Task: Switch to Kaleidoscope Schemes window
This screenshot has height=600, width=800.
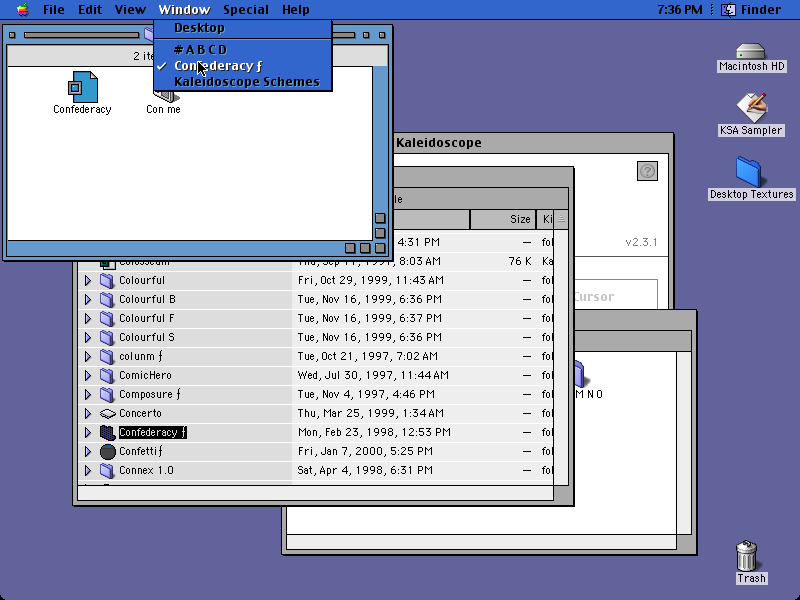Action: (243, 82)
